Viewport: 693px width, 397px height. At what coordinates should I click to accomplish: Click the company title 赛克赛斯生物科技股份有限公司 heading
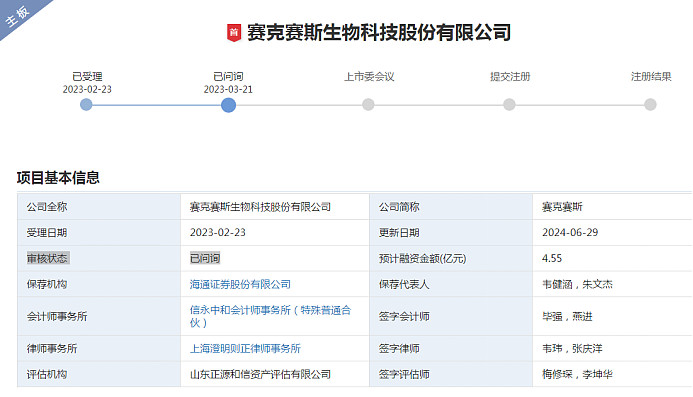click(x=379, y=33)
